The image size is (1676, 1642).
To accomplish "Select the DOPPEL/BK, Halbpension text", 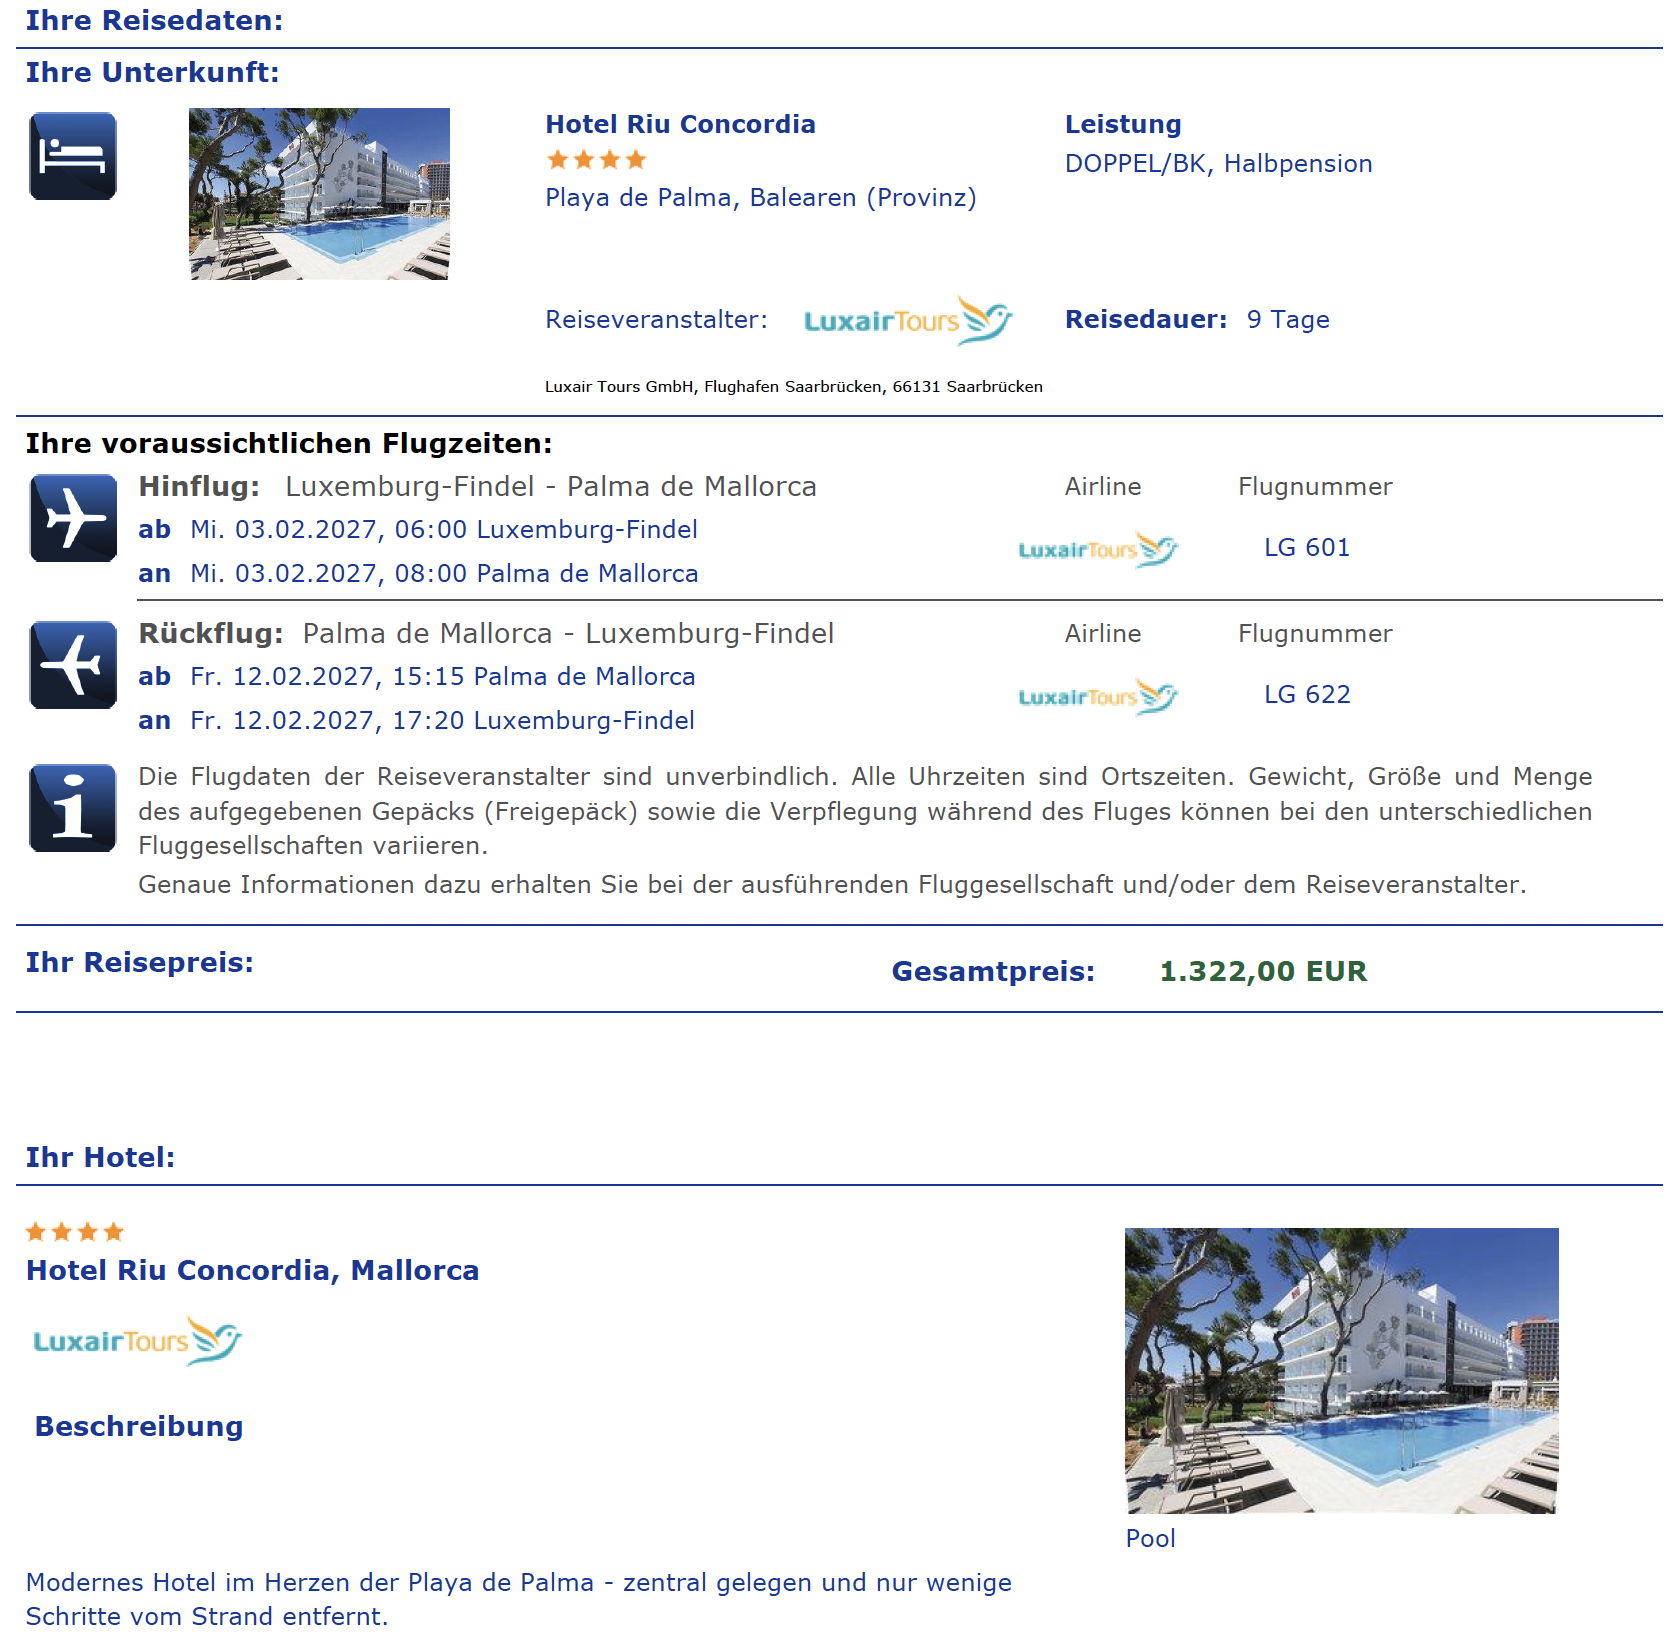I will click(x=1218, y=164).
